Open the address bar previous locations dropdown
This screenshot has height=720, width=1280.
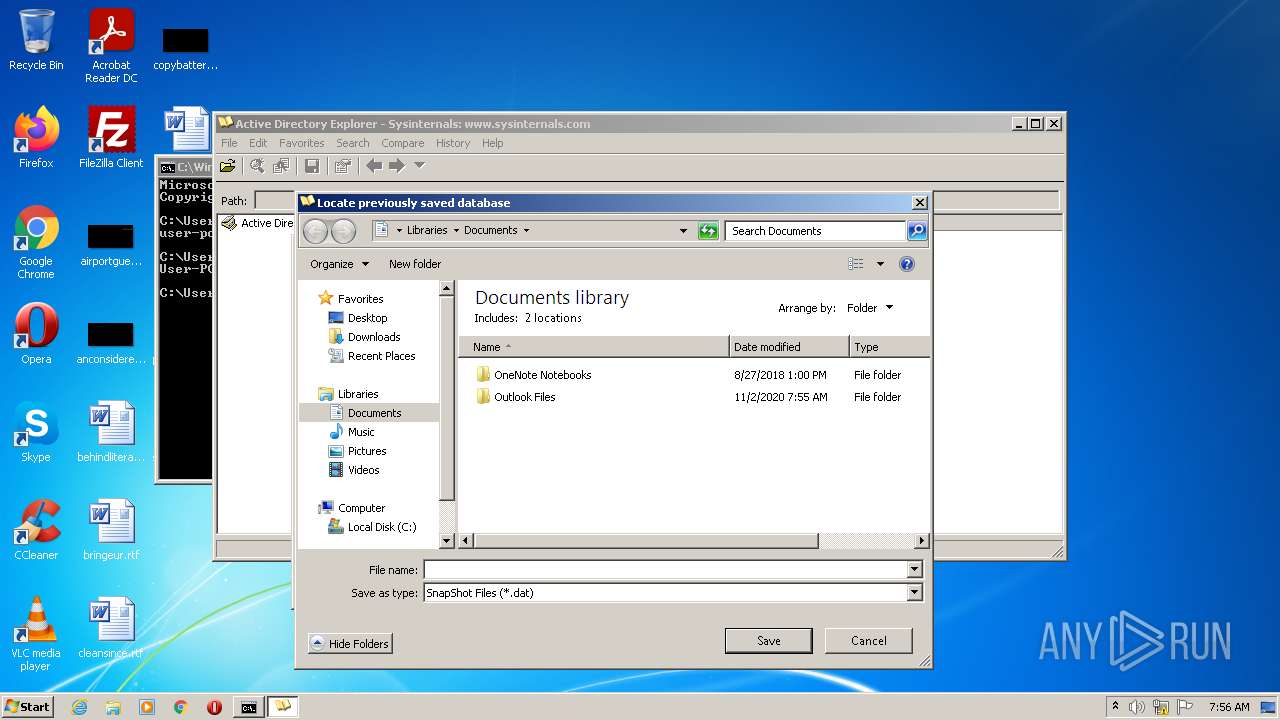pos(683,231)
